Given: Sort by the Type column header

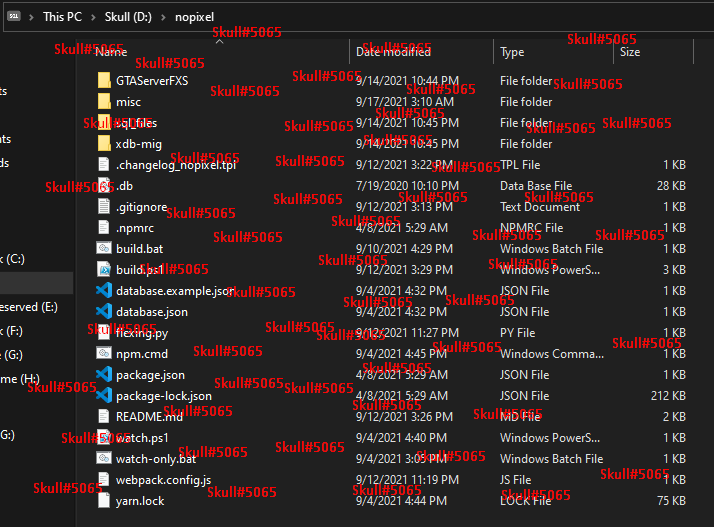Looking at the screenshot, I should pyautogui.click(x=512, y=52).
